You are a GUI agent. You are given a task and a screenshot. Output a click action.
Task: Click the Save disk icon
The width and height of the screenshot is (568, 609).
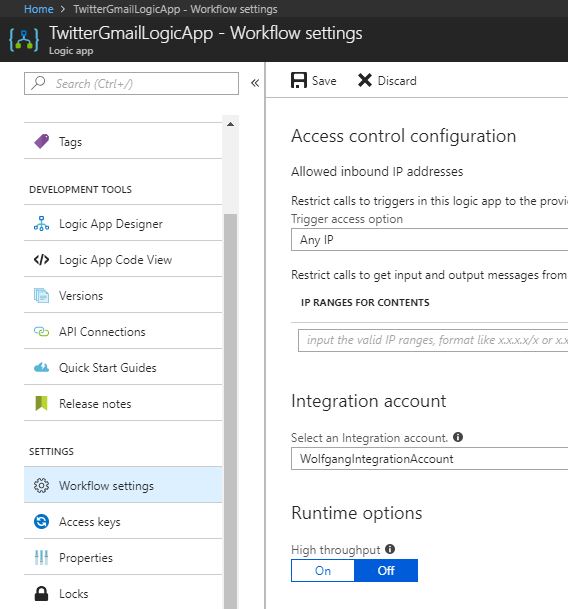[x=299, y=80]
